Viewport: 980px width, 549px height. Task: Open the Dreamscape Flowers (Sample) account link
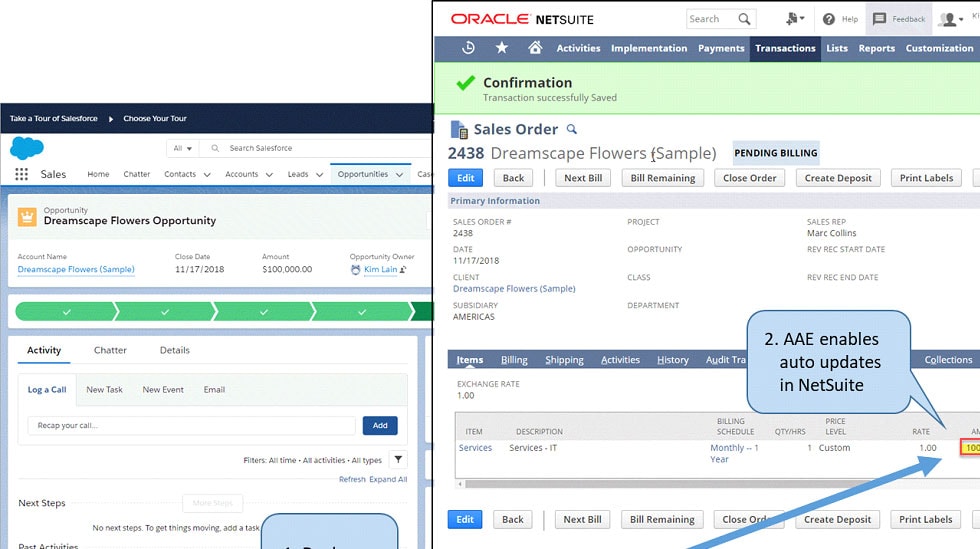point(76,269)
